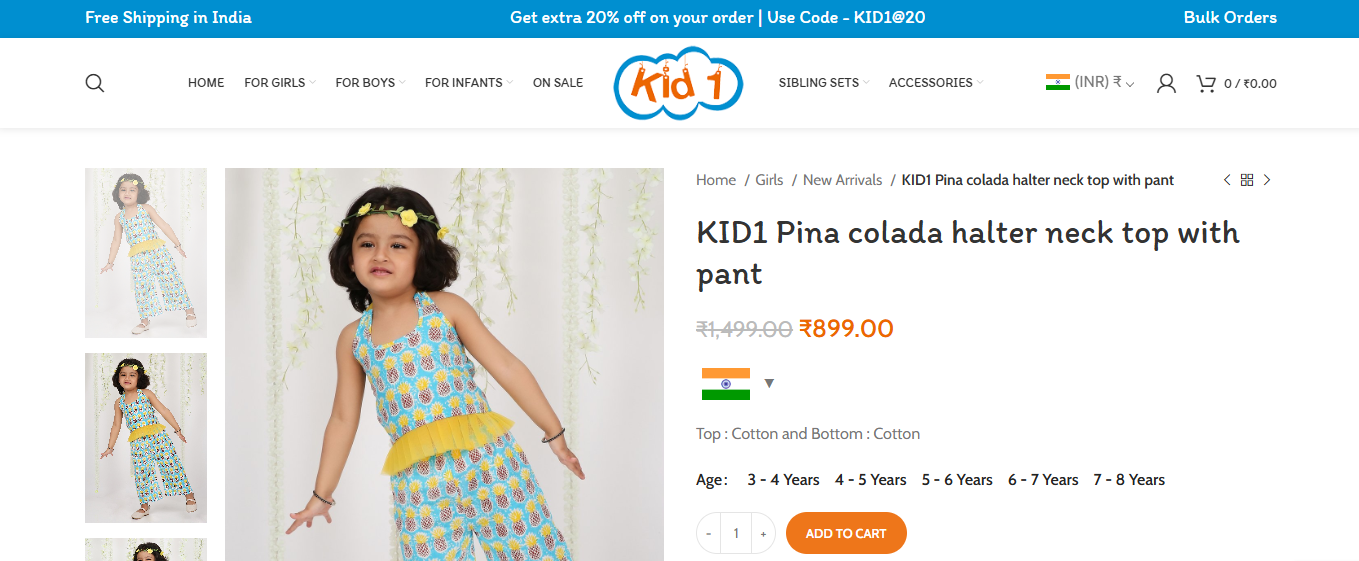Go to previous product arrow

click(x=1227, y=180)
